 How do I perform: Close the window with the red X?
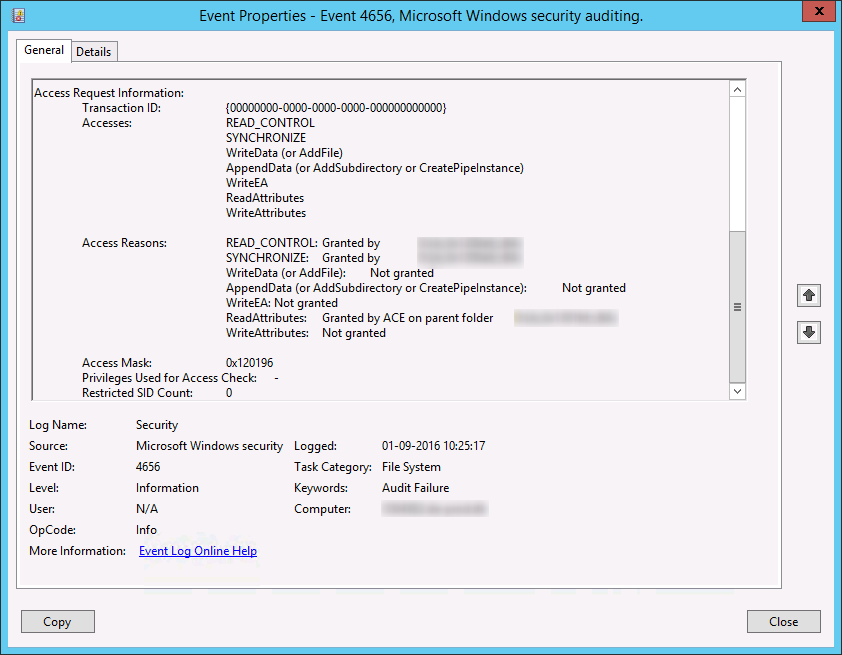click(819, 11)
